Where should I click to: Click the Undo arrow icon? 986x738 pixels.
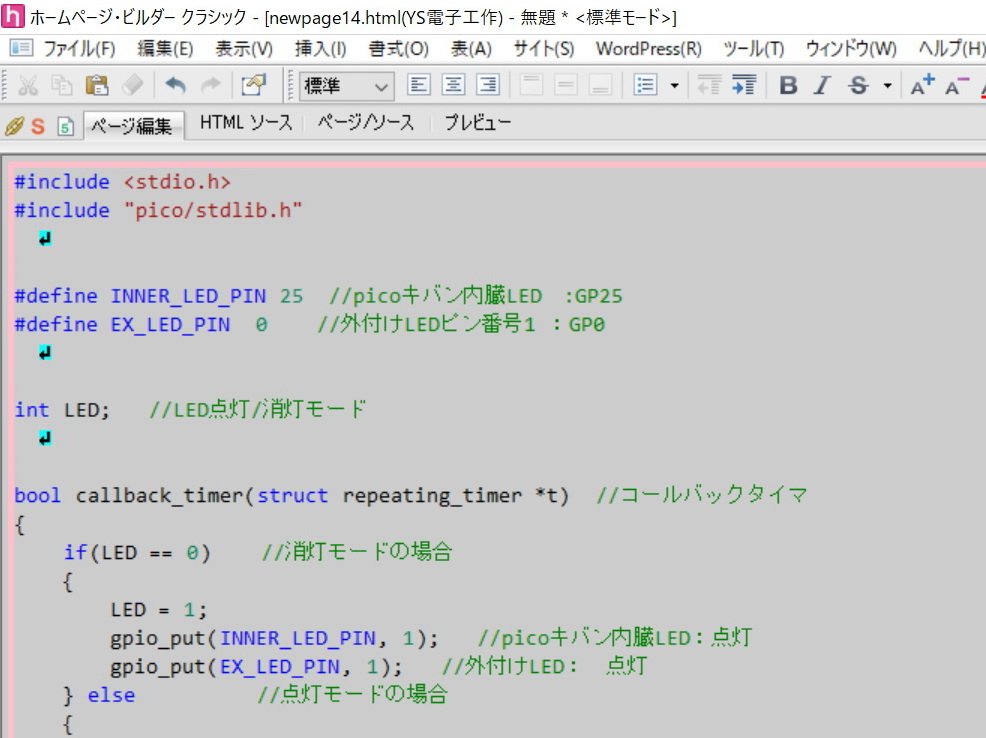click(176, 86)
